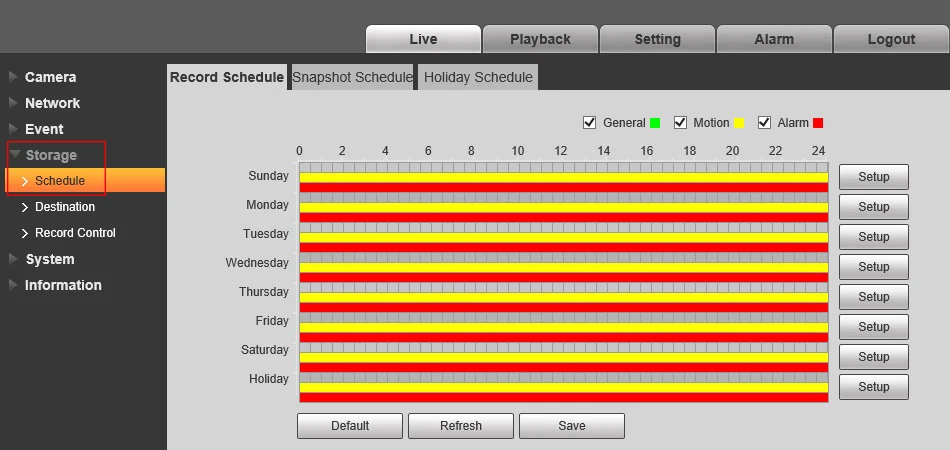
Task: Switch to Record Schedule tab
Action: pyautogui.click(x=227, y=78)
